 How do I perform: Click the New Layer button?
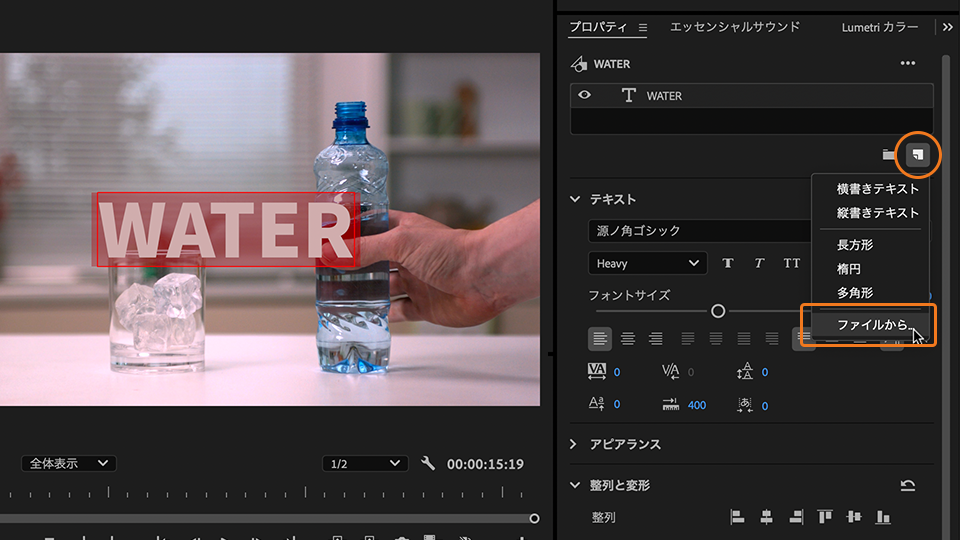click(917, 155)
